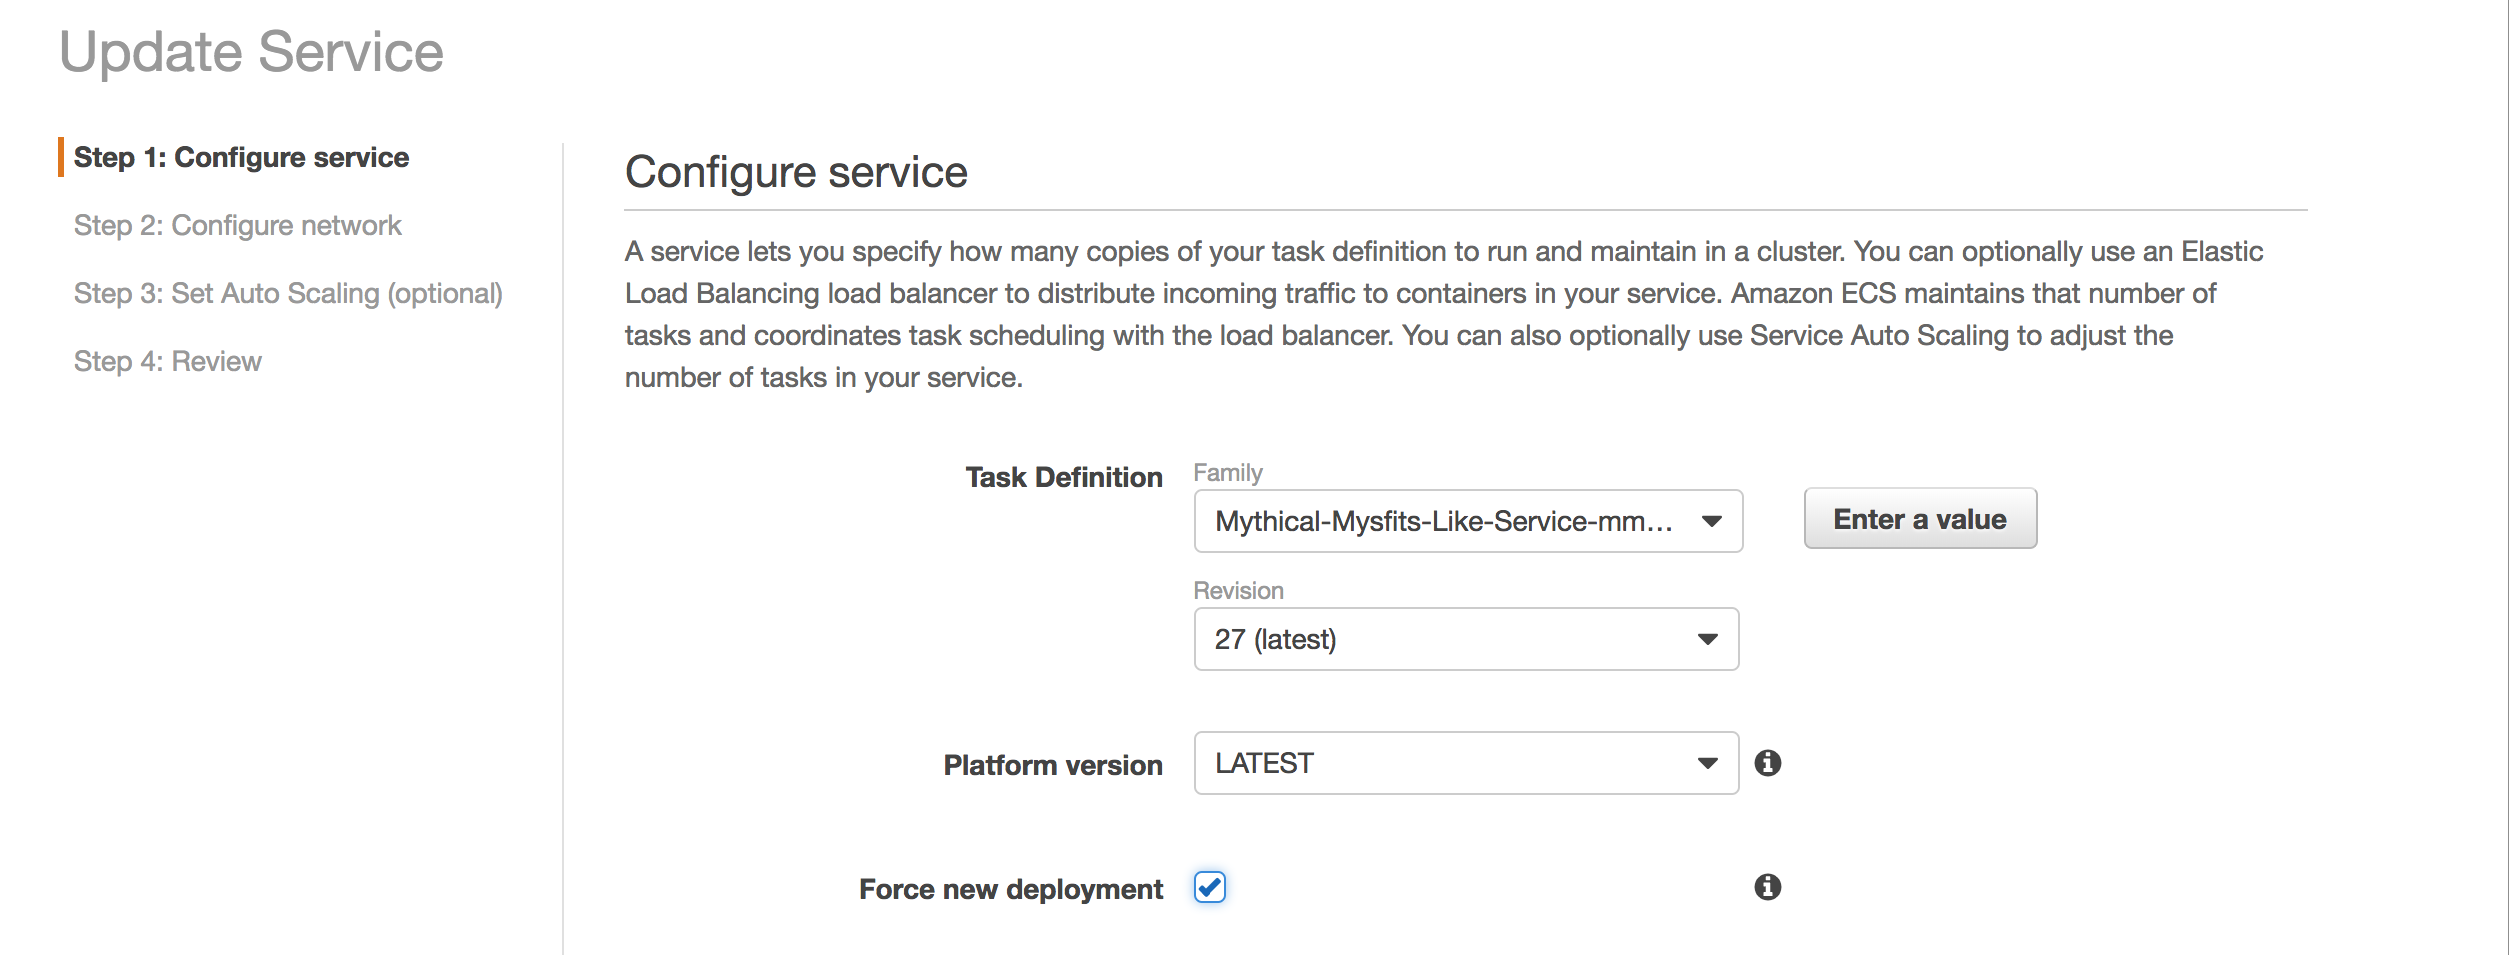Click the Force new deployment label
The image size is (2509, 955).
point(1011,889)
